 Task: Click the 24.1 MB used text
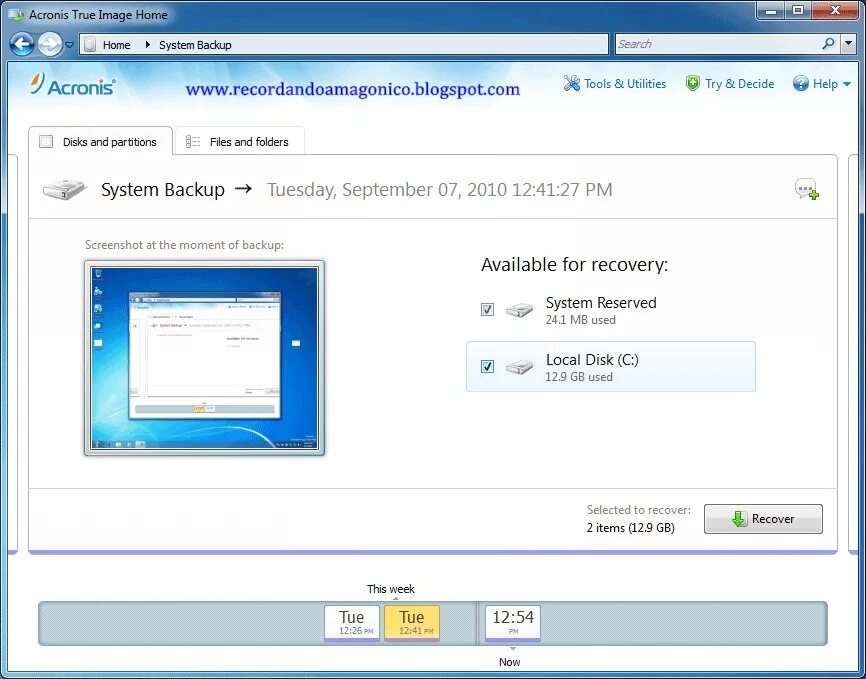tap(580, 320)
